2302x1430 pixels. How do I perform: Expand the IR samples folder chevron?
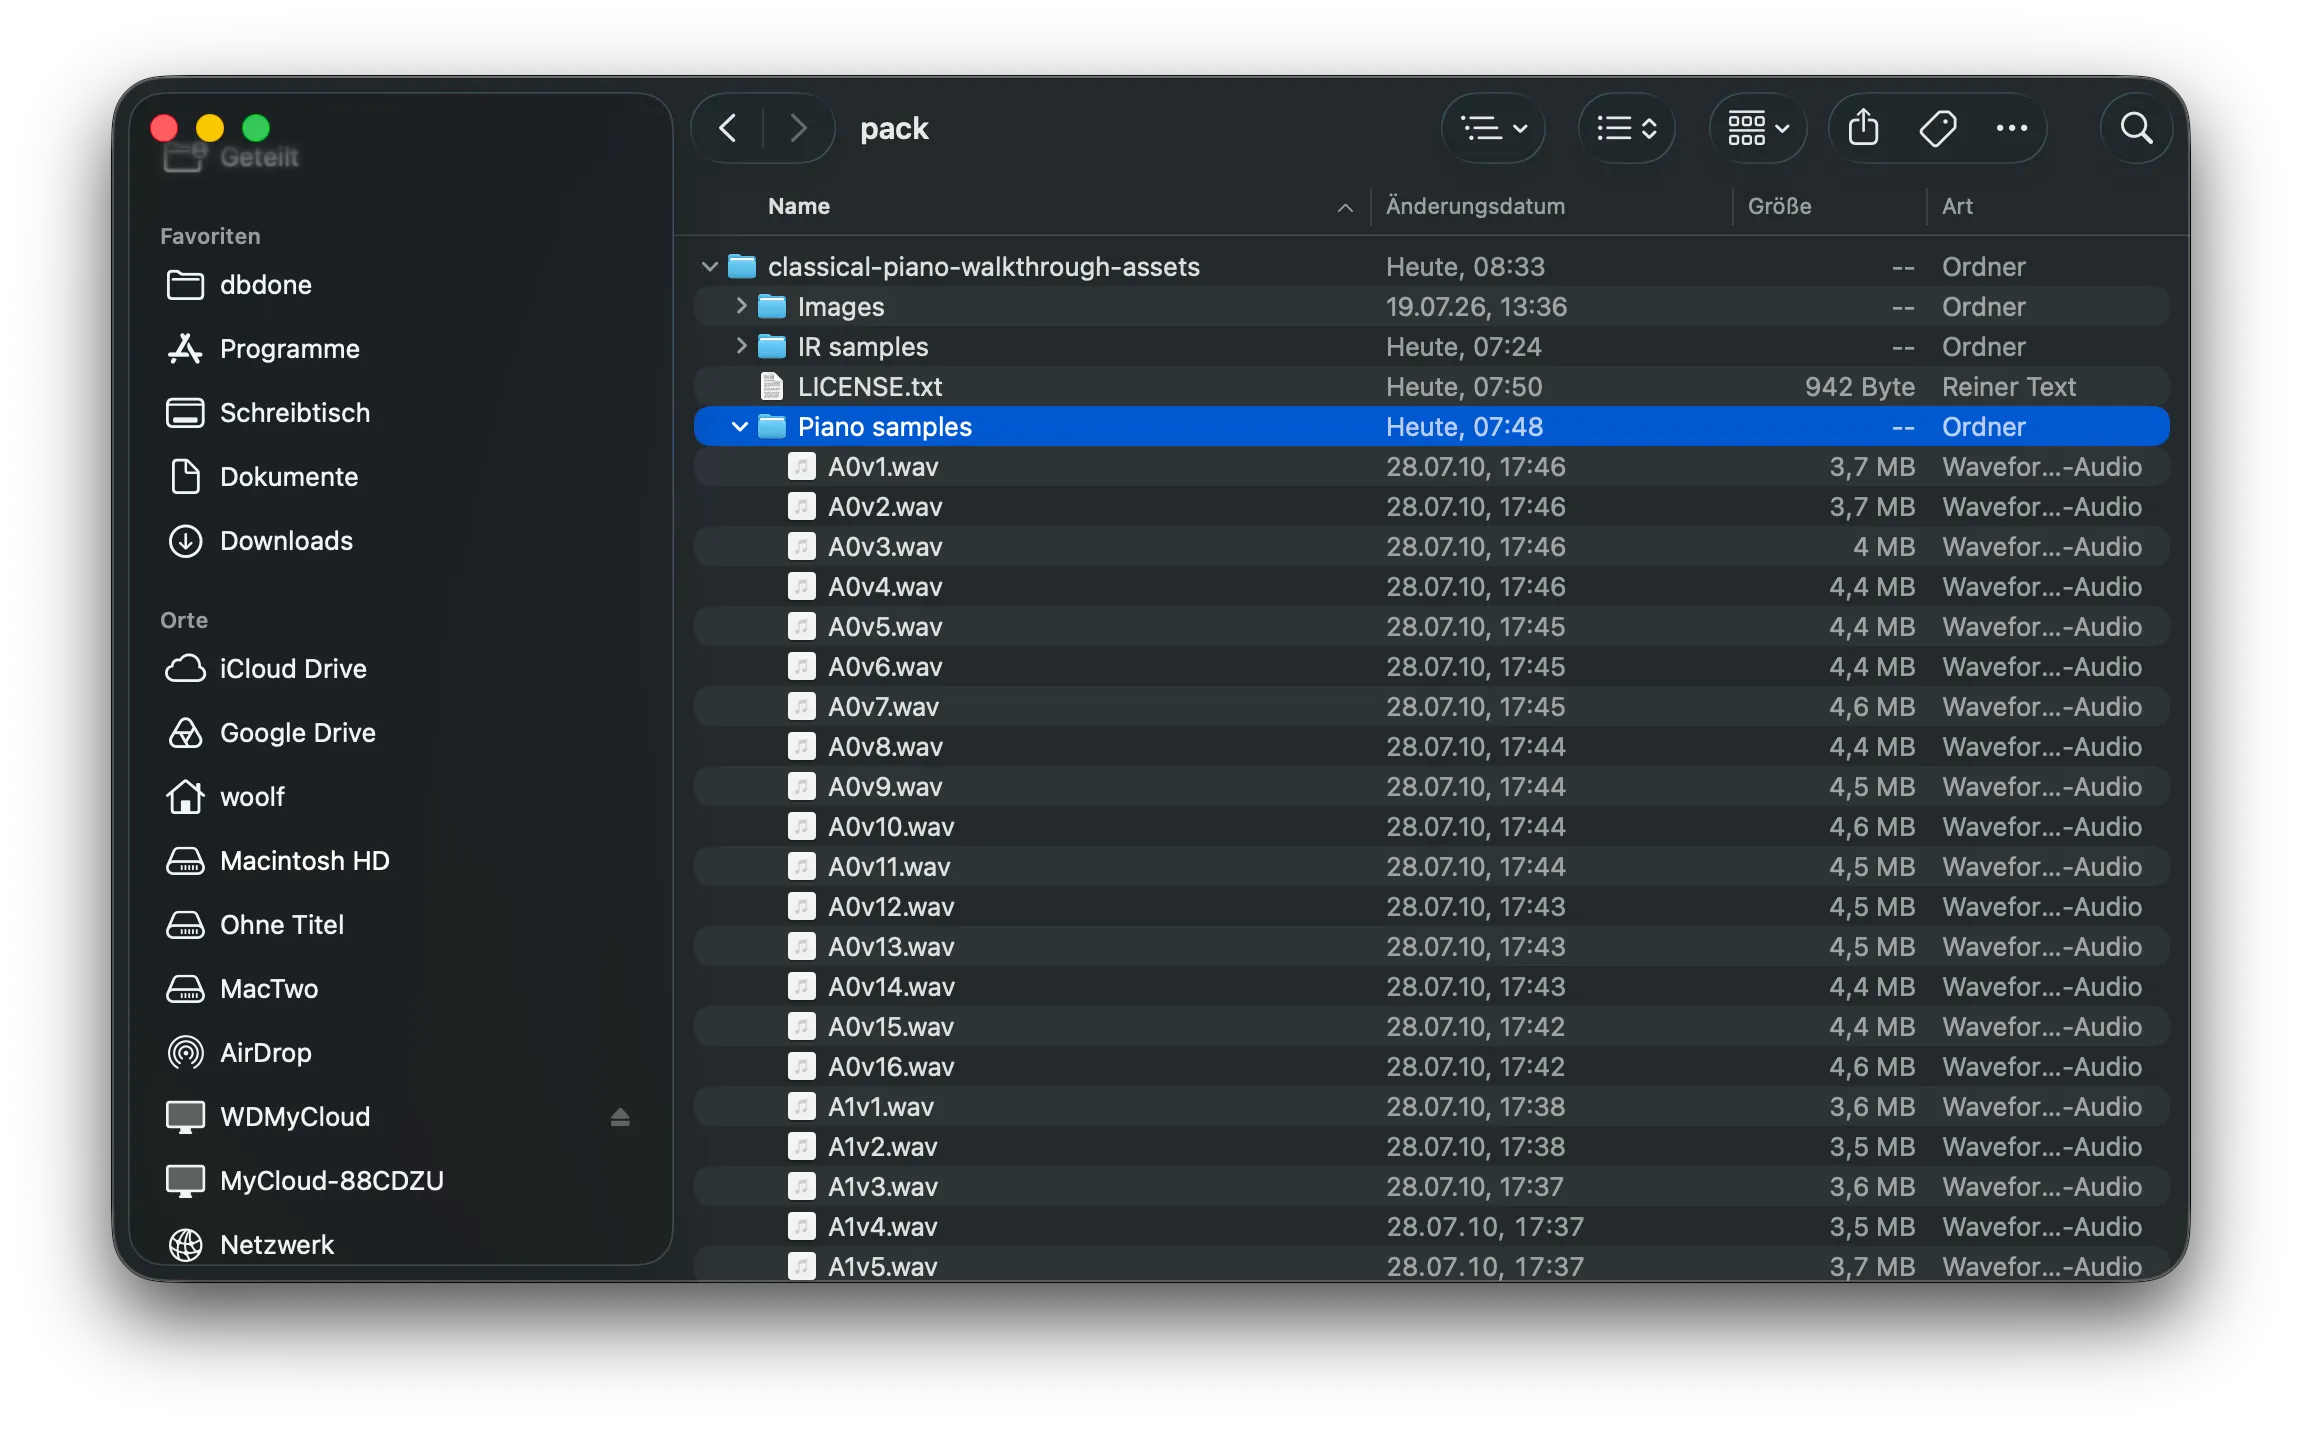pyautogui.click(x=740, y=346)
